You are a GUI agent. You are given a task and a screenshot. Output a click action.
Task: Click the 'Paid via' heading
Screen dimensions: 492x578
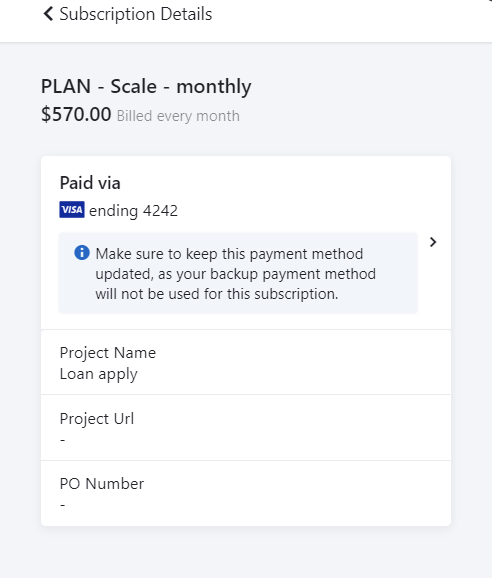90,183
